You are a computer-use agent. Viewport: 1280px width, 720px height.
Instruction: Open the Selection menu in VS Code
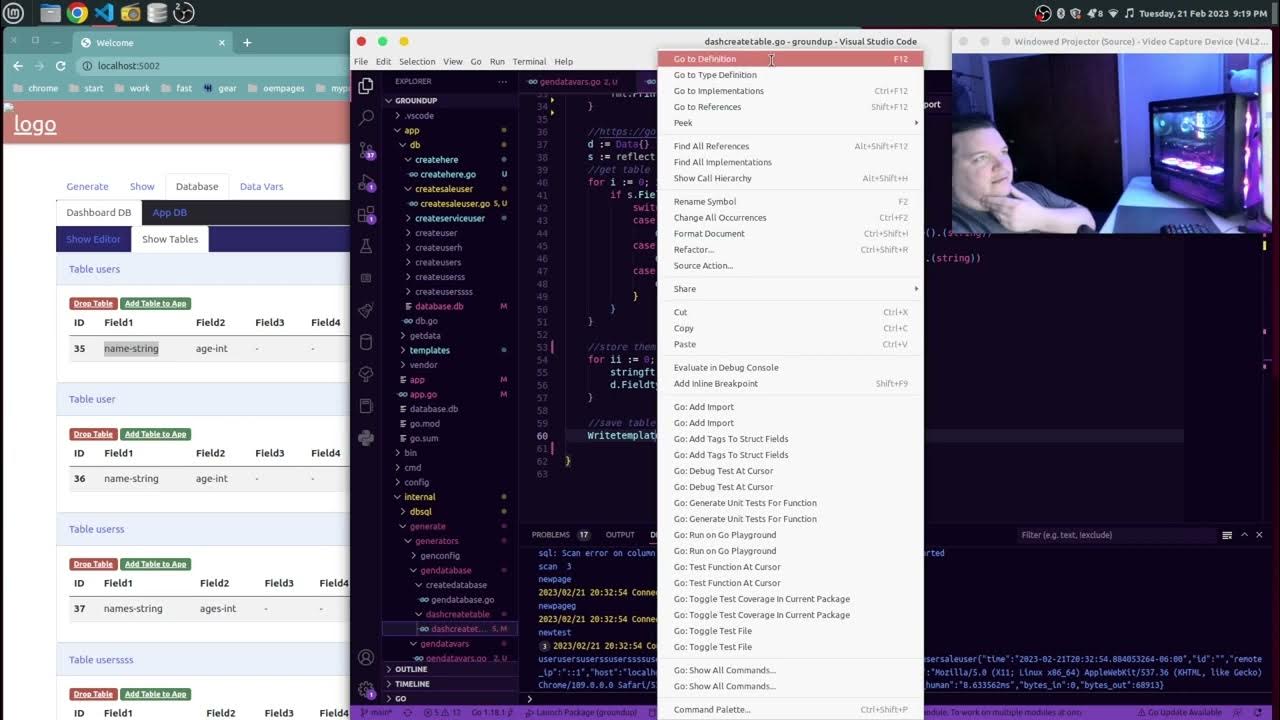[x=417, y=62]
